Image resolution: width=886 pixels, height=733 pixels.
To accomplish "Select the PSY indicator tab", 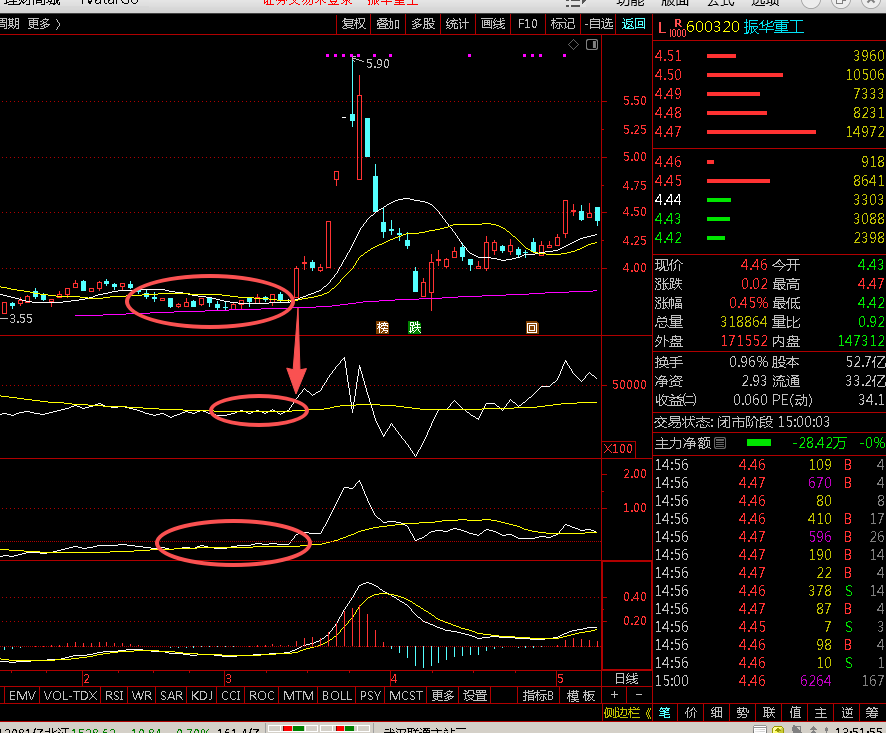I will point(371,695).
